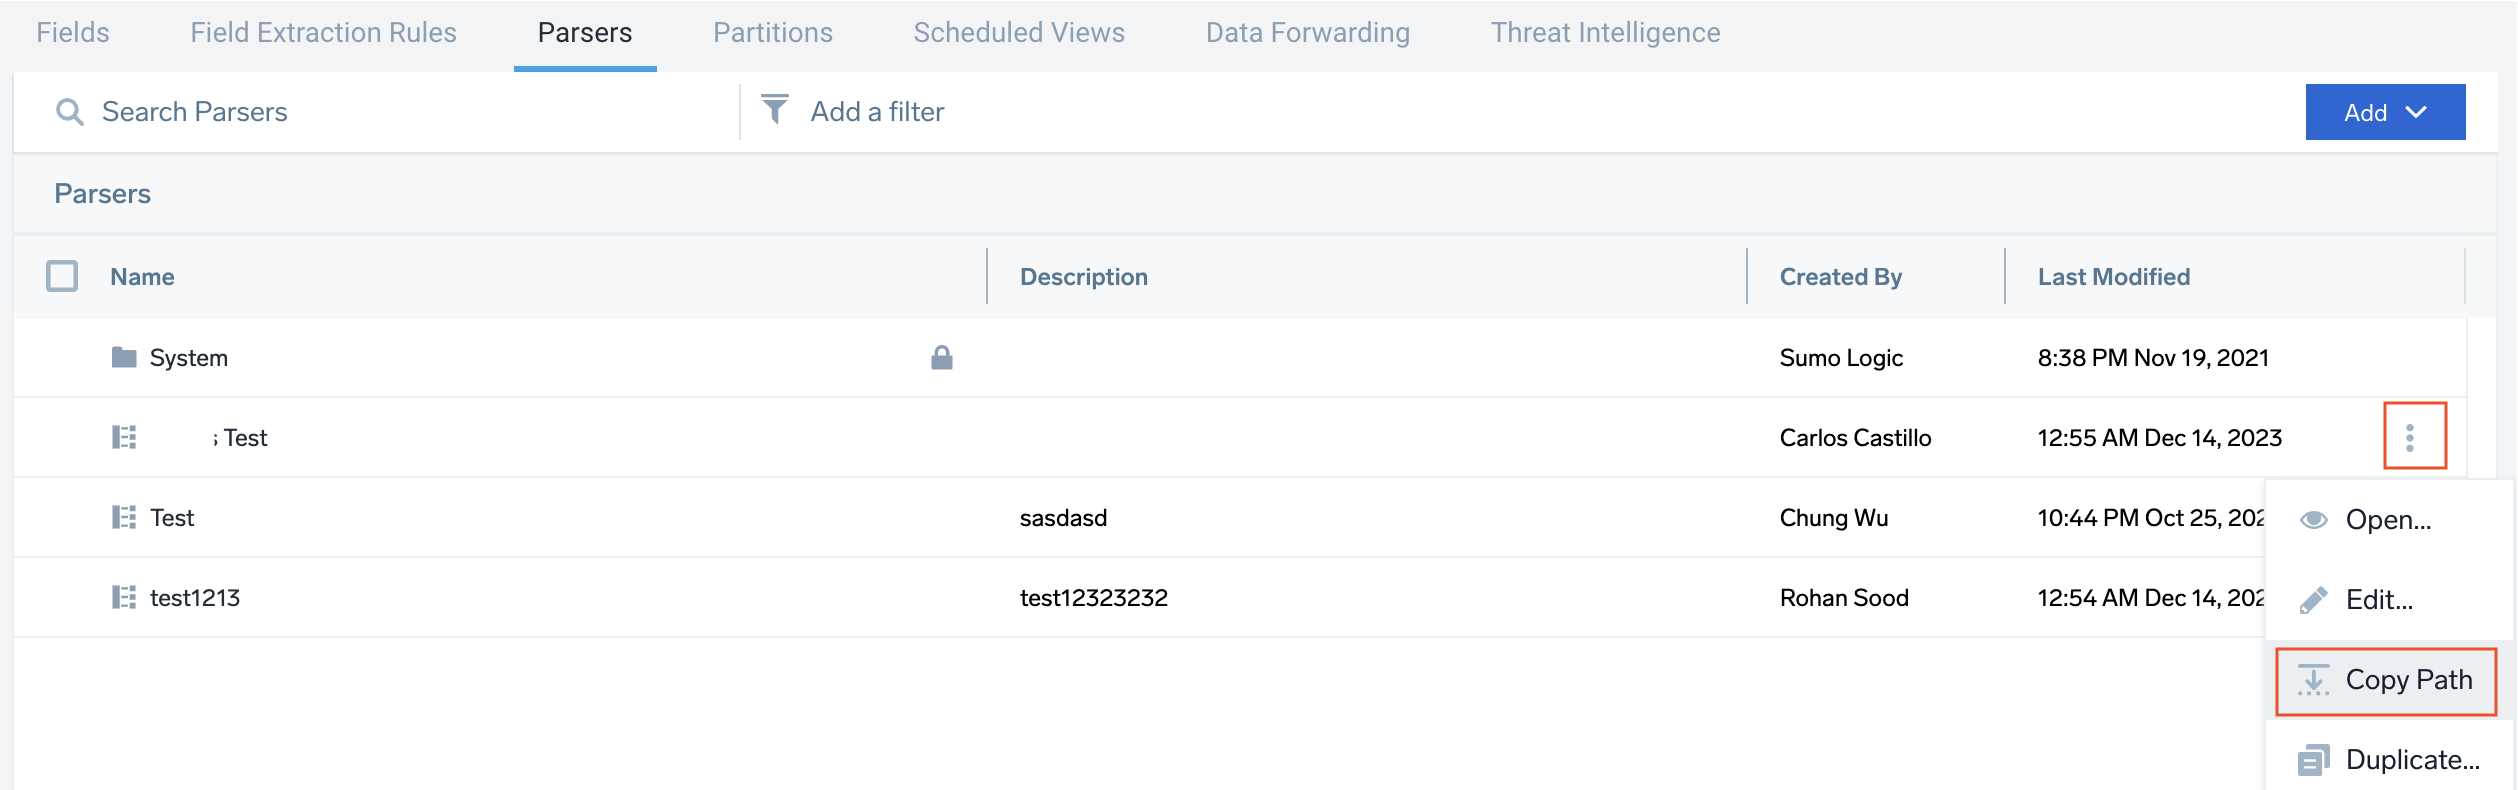Click the duplicate pages icon beside Duplicate
Image resolution: width=2518 pixels, height=790 pixels.
[2315, 760]
